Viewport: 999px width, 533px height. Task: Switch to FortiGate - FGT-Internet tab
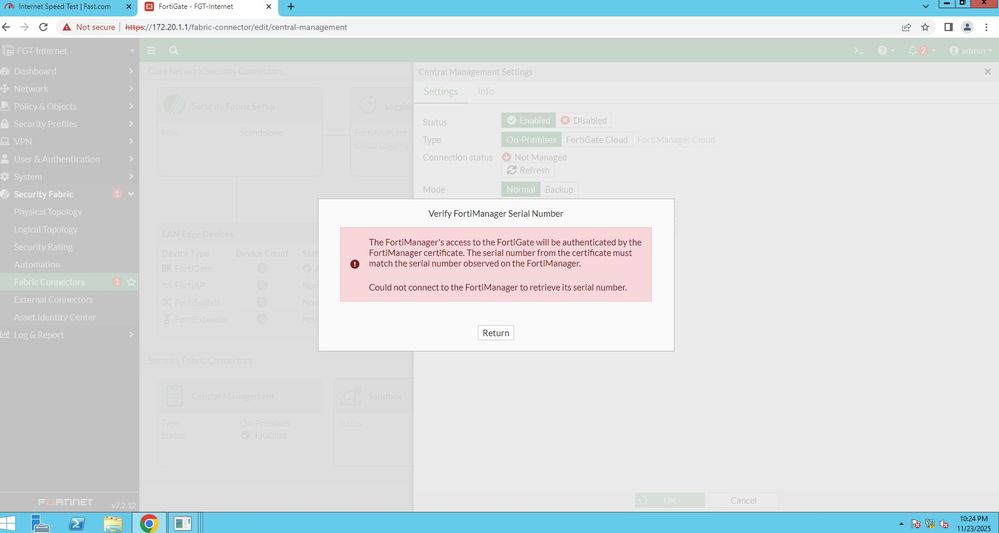208,6
